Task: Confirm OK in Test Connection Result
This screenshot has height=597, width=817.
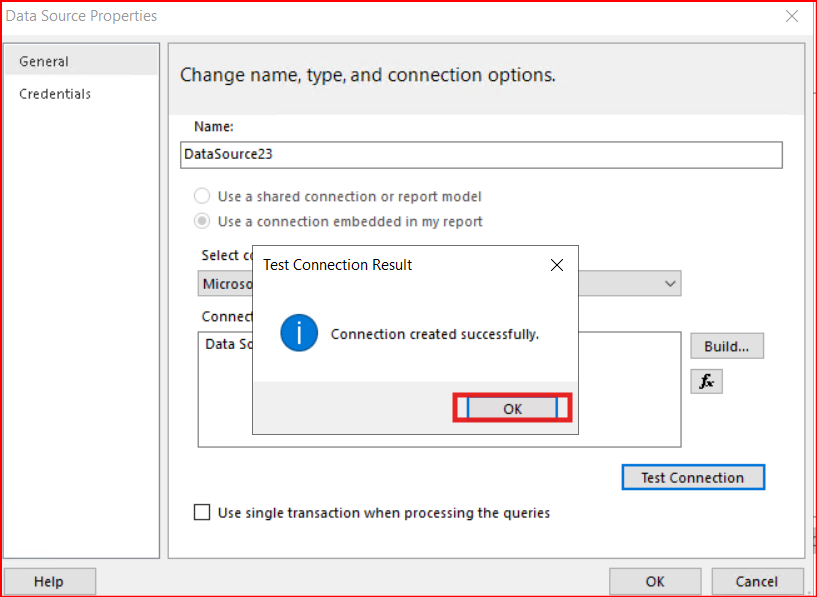Action: tap(512, 408)
